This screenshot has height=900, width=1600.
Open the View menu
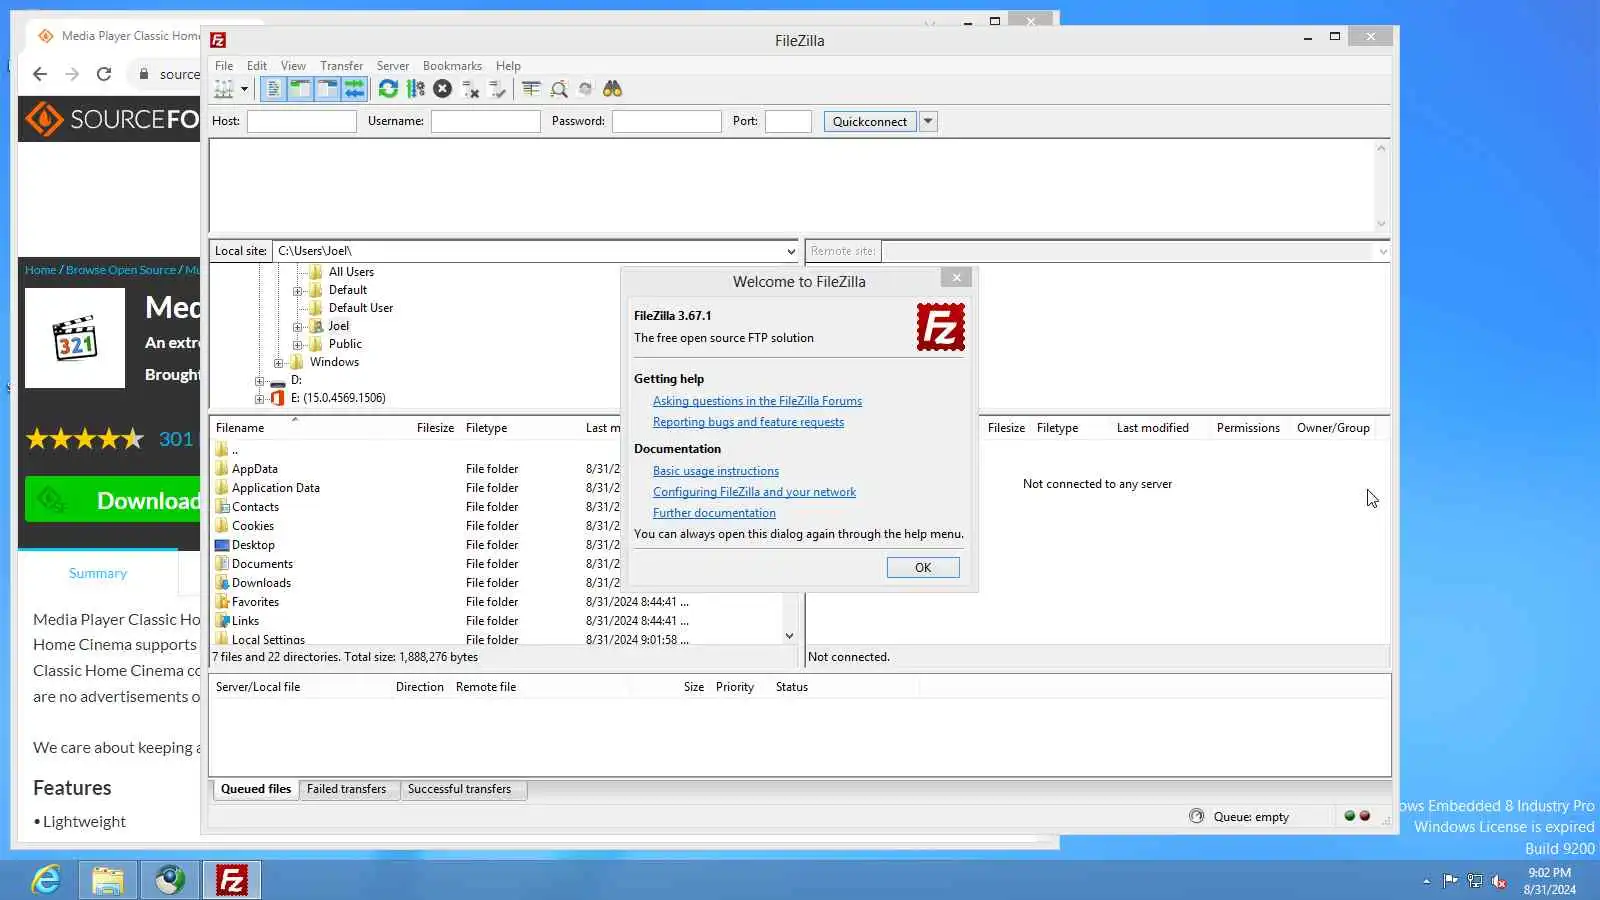[x=293, y=66]
